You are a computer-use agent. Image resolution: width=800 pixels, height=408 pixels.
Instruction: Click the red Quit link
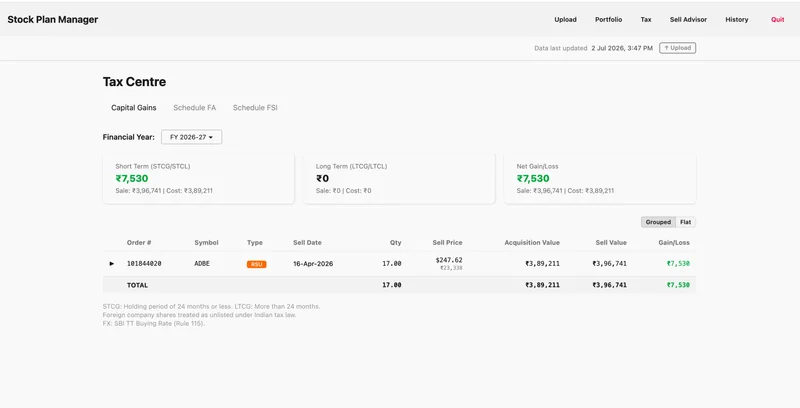point(778,19)
